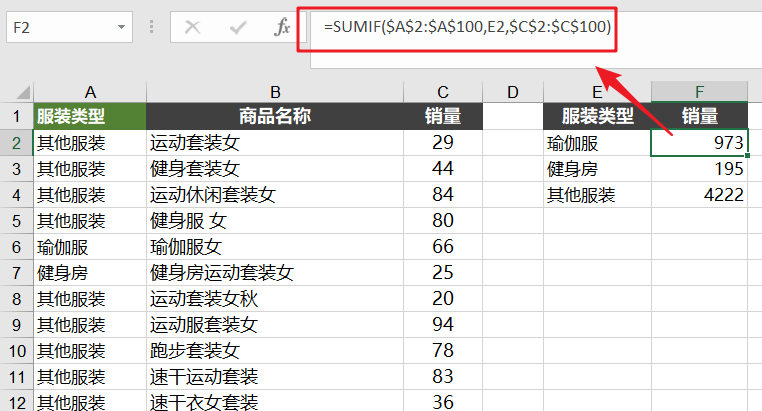Click cell 运动服套装女
The height and width of the screenshot is (411, 762).
click(x=275, y=325)
